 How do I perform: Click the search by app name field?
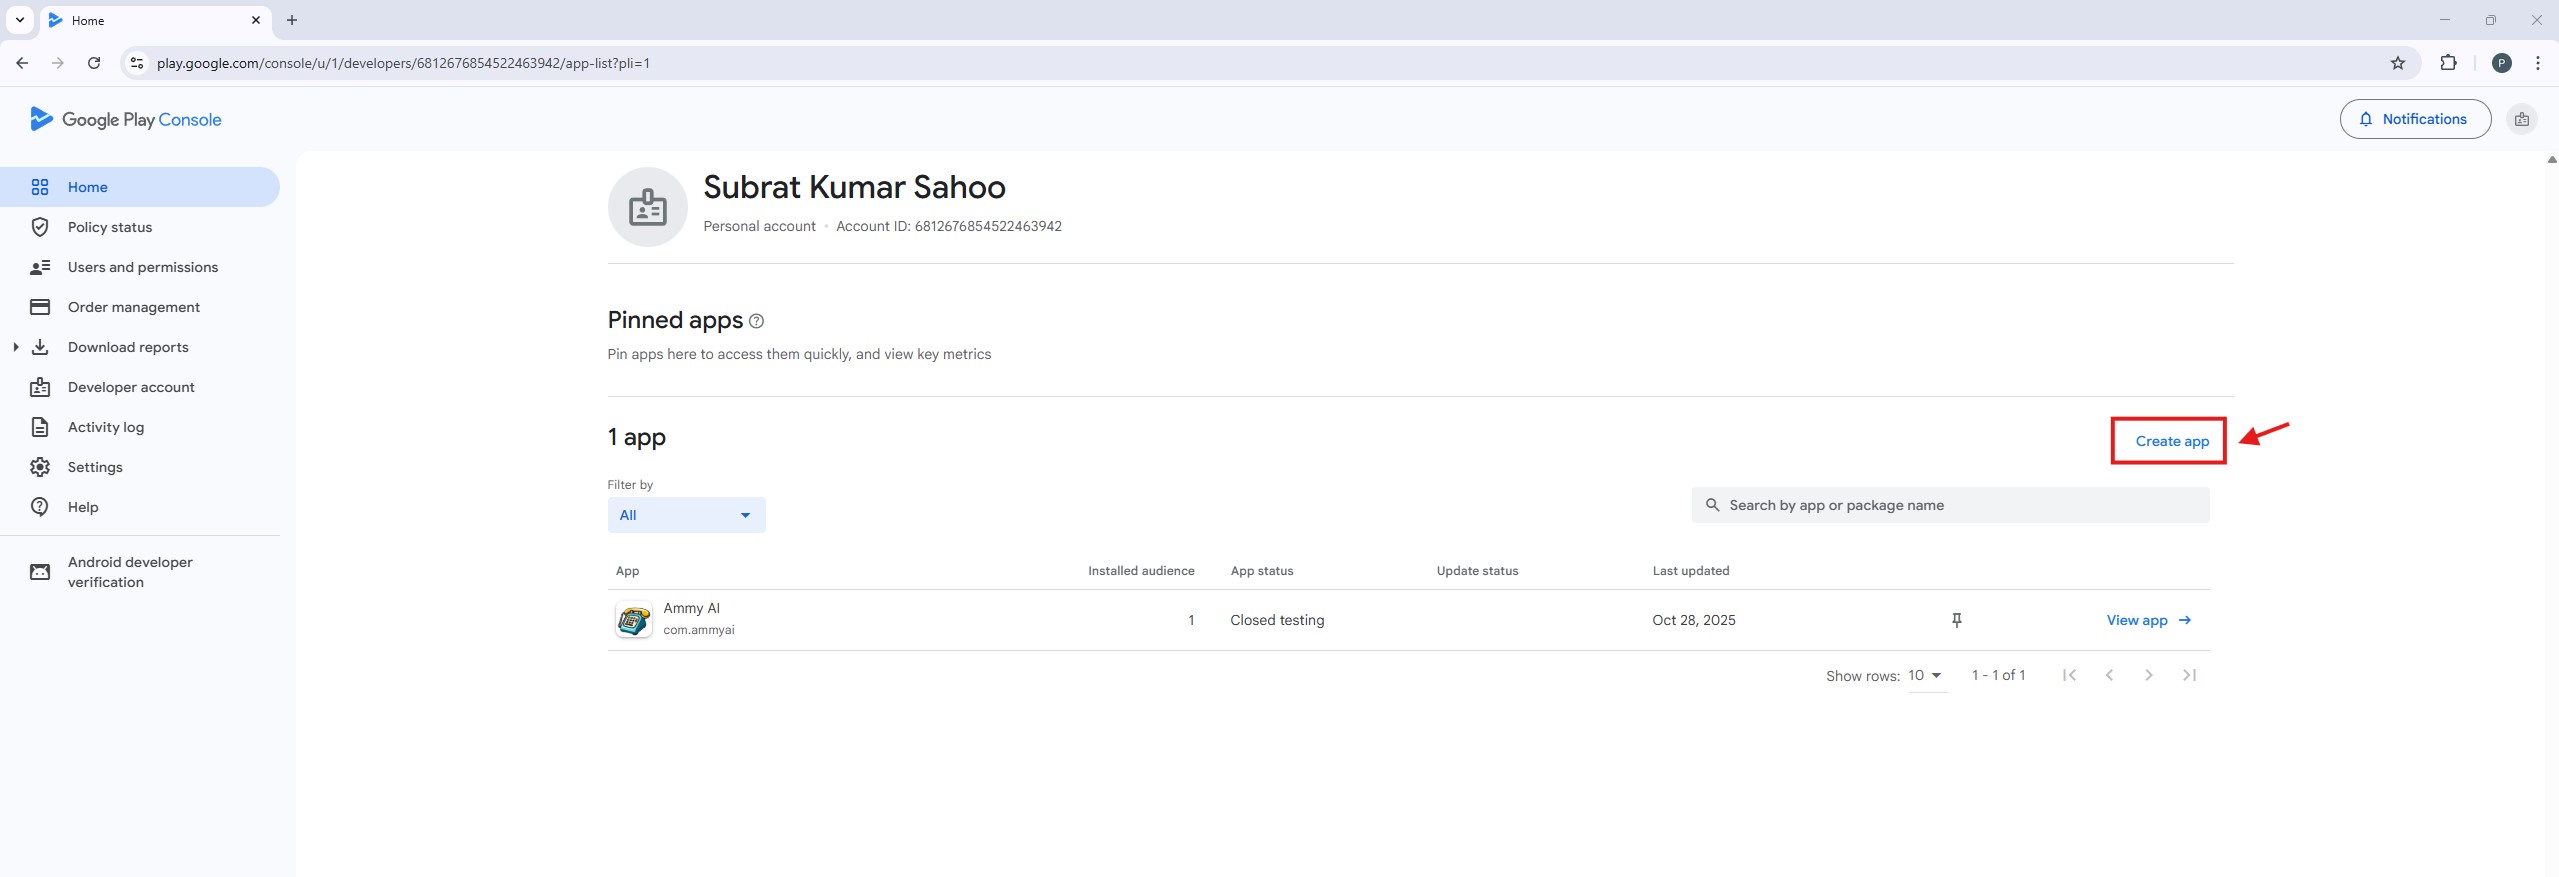[x=1950, y=505]
